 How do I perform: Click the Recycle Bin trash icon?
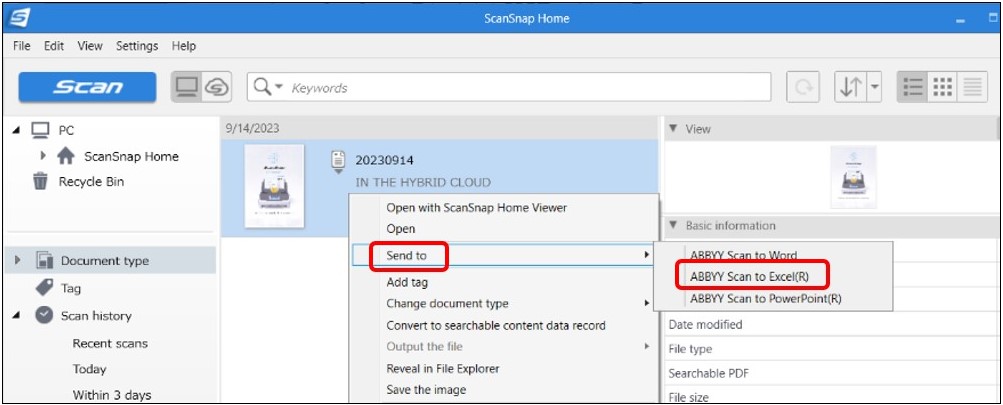pos(40,181)
